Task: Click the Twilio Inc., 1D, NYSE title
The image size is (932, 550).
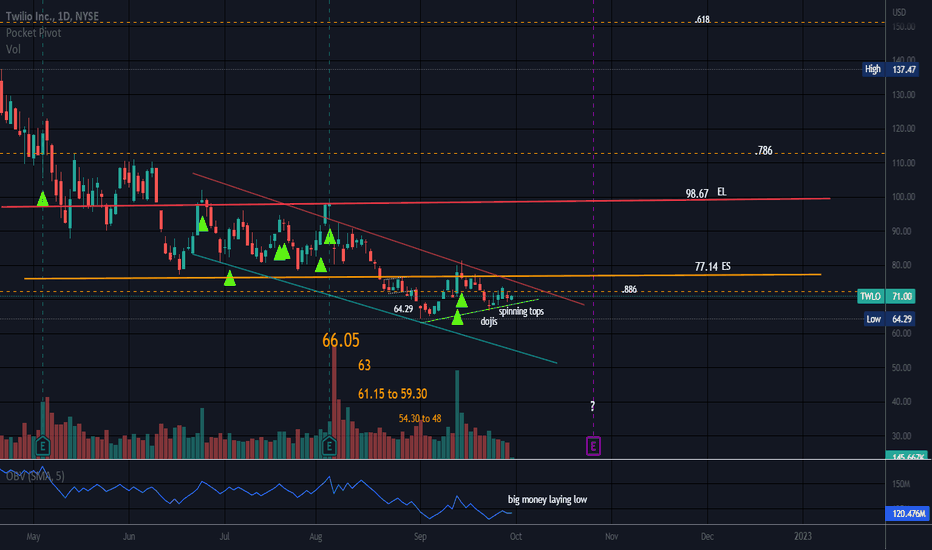Action: tap(52, 16)
